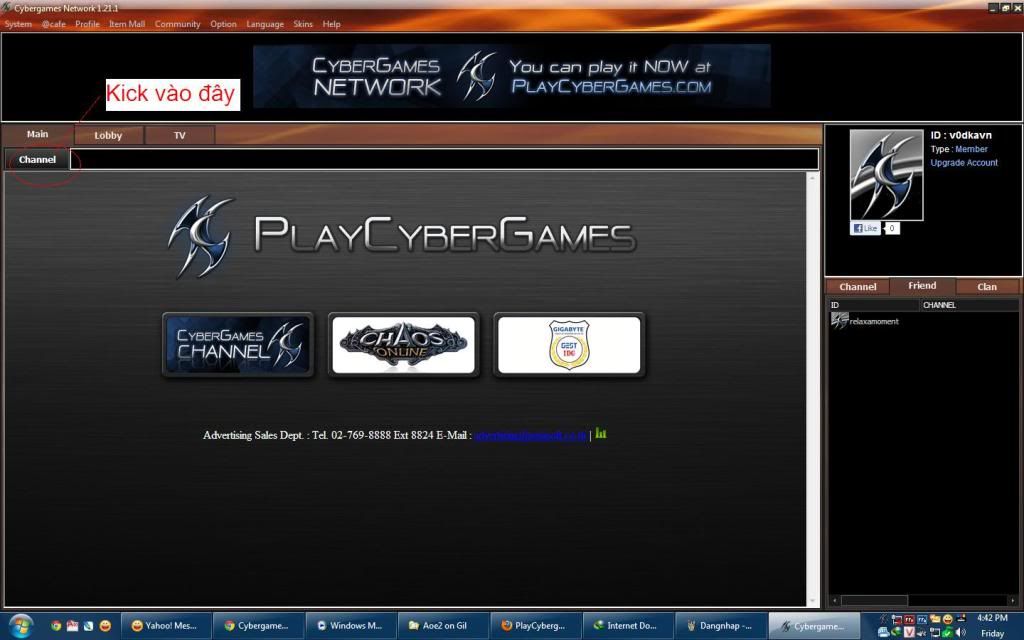This screenshot has height=640, width=1024.
Task: Open the Community menu
Action: [178, 24]
